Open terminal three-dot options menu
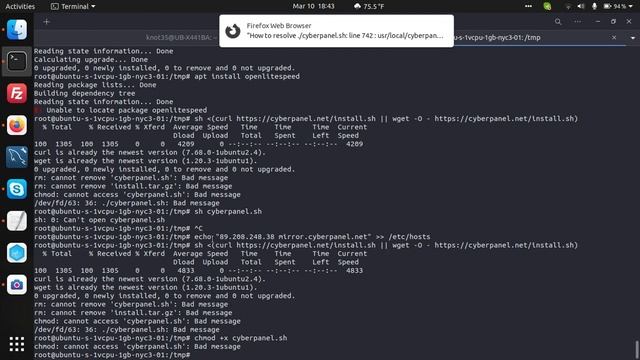 click(x=578, y=22)
